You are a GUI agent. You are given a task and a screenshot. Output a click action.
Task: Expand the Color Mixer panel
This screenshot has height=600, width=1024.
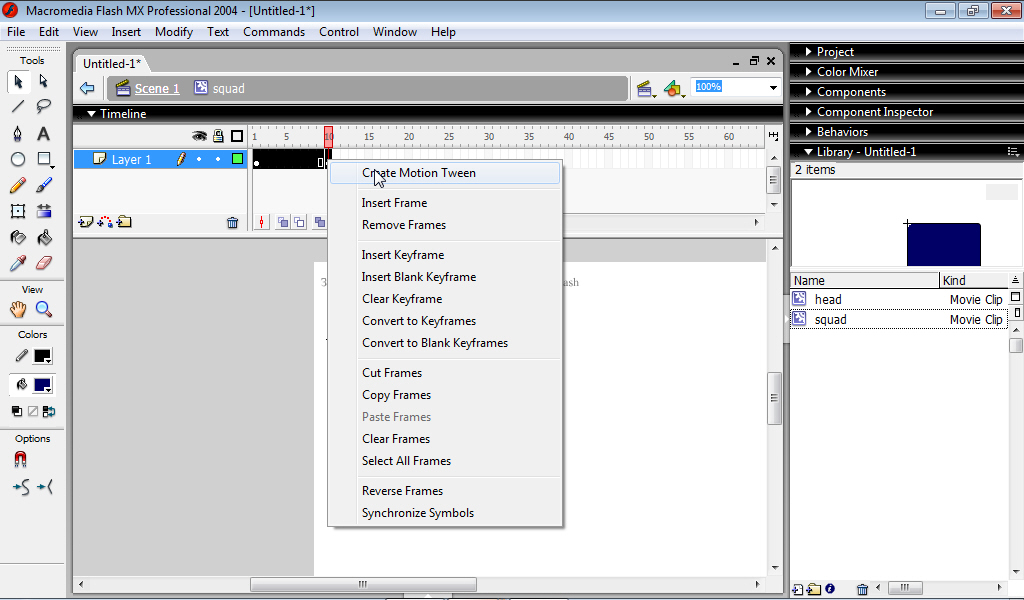tap(808, 72)
